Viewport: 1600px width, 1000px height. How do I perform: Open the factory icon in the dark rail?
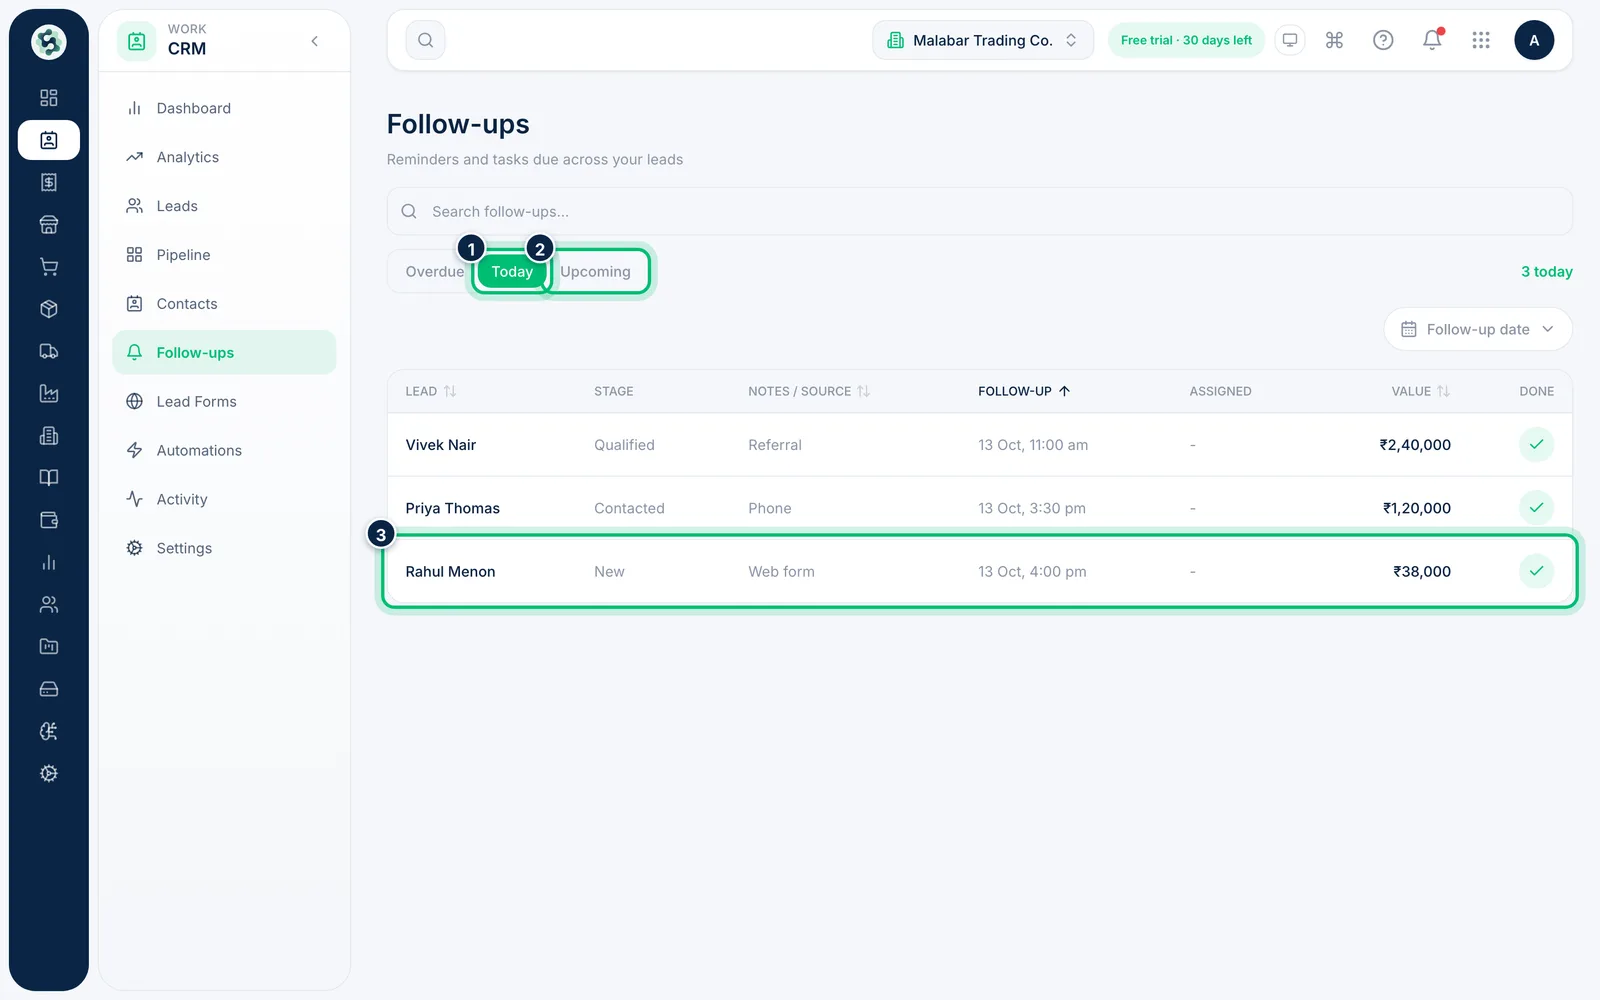coord(48,393)
